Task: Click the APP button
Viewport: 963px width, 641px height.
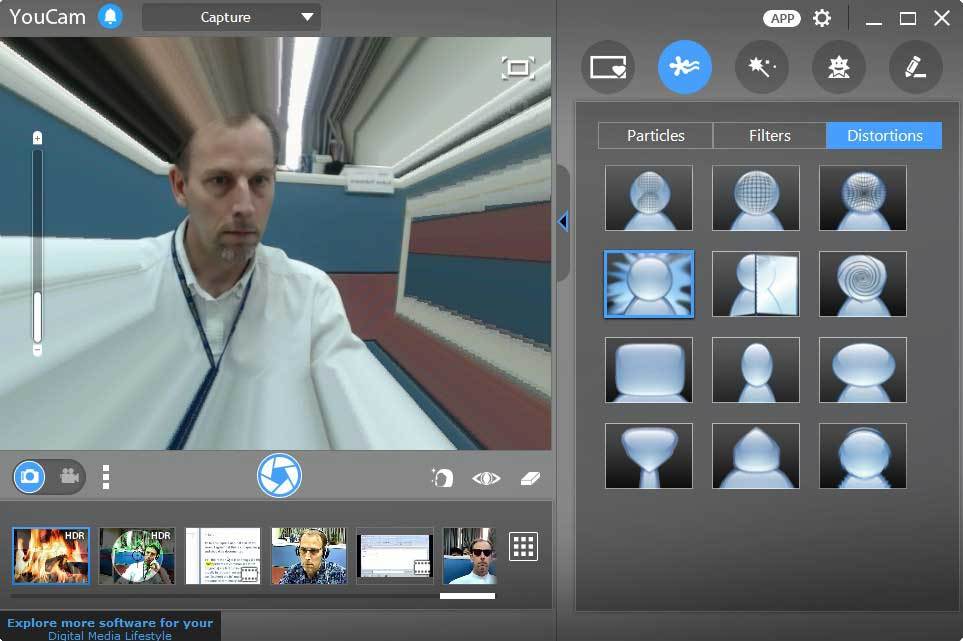Action: pyautogui.click(x=783, y=18)
